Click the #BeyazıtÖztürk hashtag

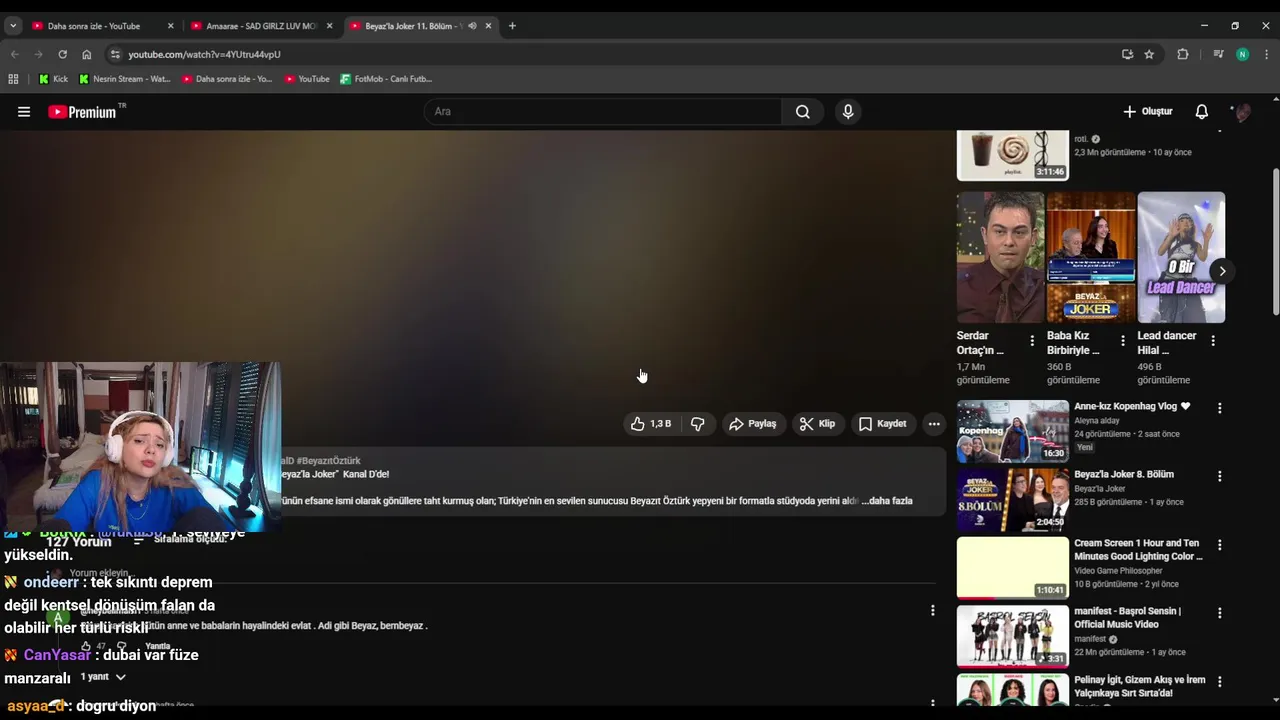(328, 461)
